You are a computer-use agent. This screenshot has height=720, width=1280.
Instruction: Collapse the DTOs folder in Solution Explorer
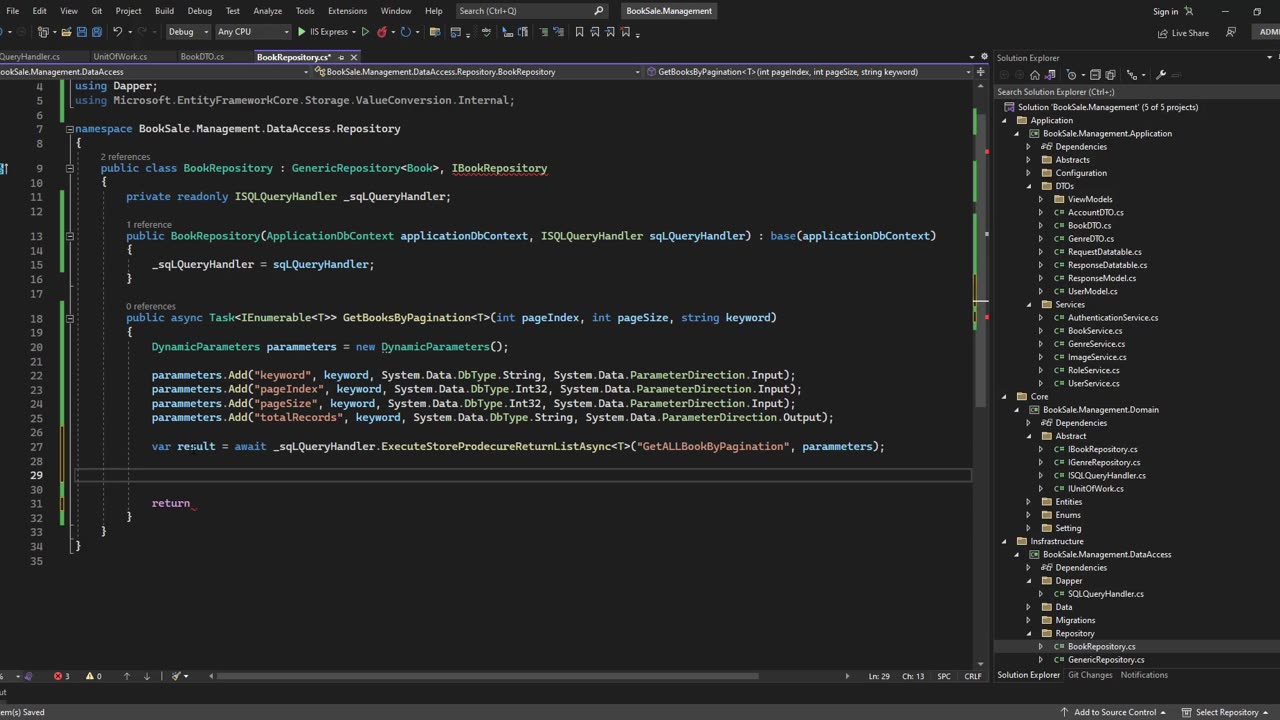click(1029, 186)
